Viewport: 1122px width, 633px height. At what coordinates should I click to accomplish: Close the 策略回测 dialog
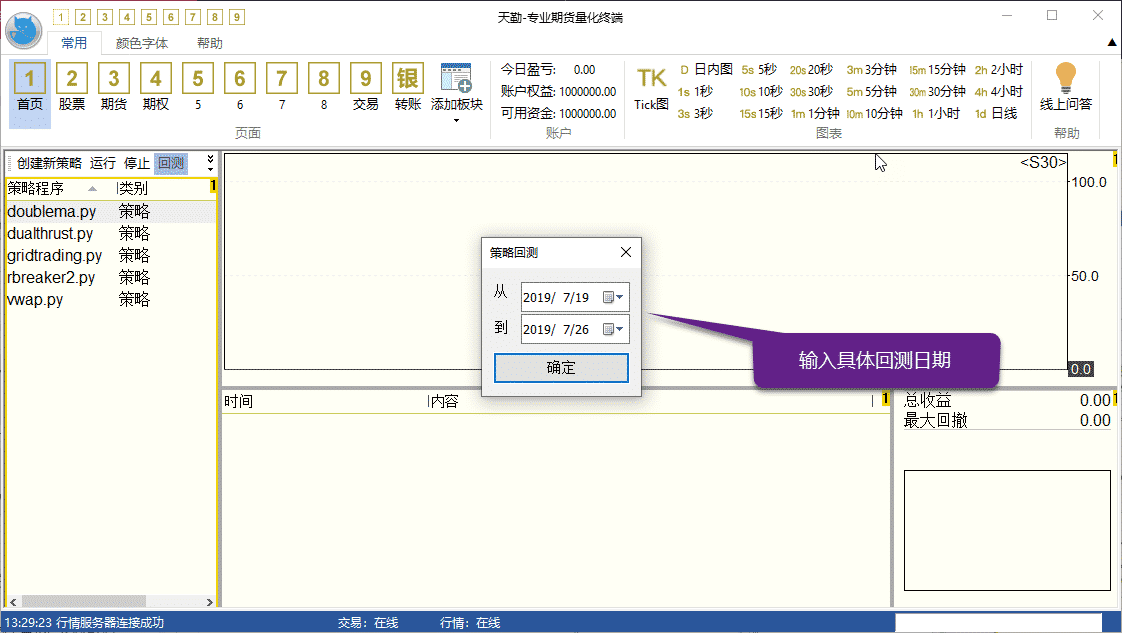[626, 252]
